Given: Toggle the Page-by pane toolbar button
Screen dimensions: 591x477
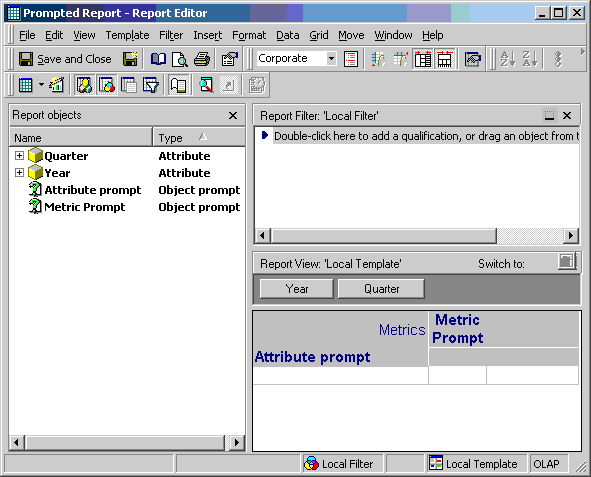Looking at the screenshot, I should 129,85.
